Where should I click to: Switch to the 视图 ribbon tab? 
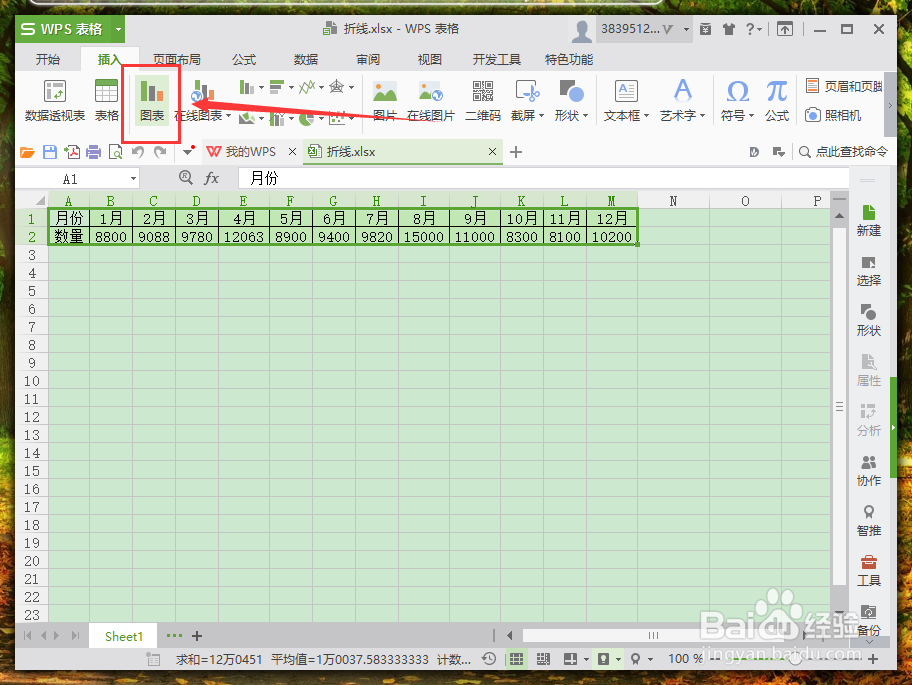(x=430, y=59)
